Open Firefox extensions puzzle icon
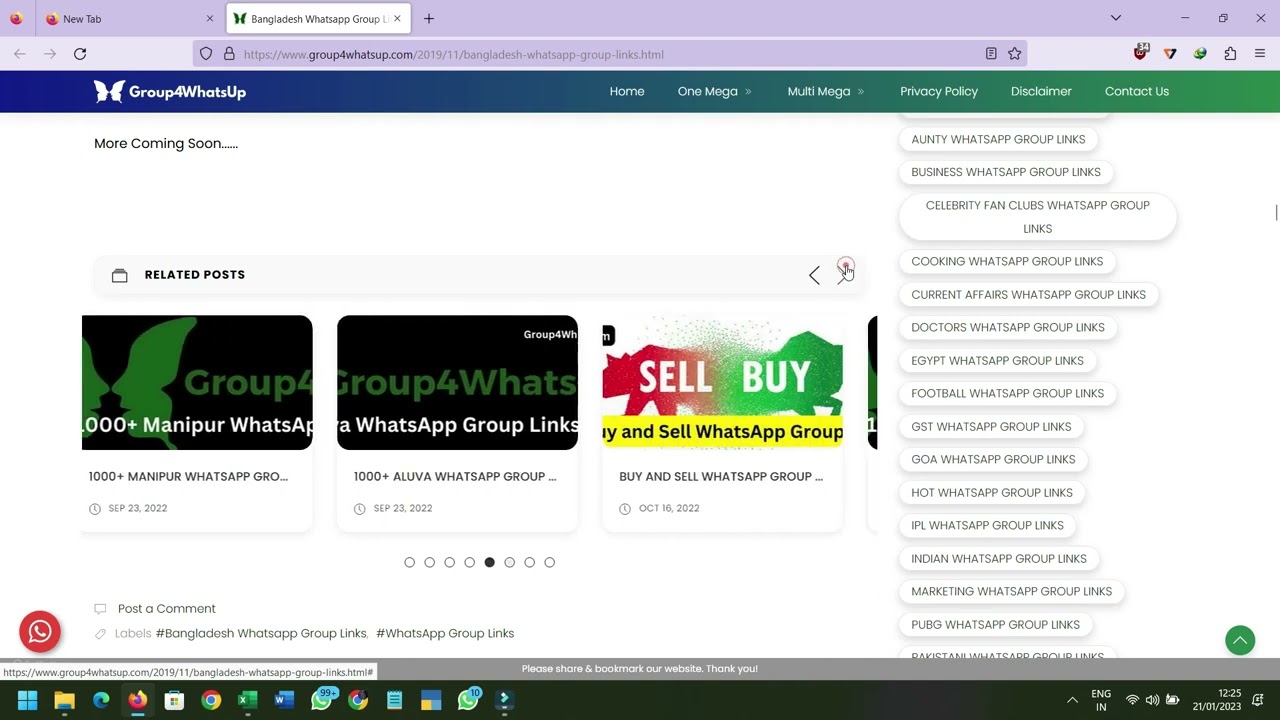Viewport: 1280px width, 720px height. tap(1230, 54)
